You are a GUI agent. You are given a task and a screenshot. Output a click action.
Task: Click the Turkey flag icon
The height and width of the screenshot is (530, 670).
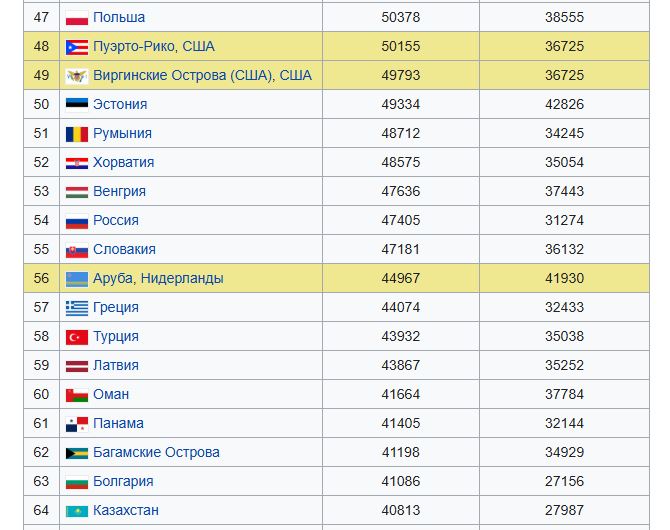(x=77, y=337)
